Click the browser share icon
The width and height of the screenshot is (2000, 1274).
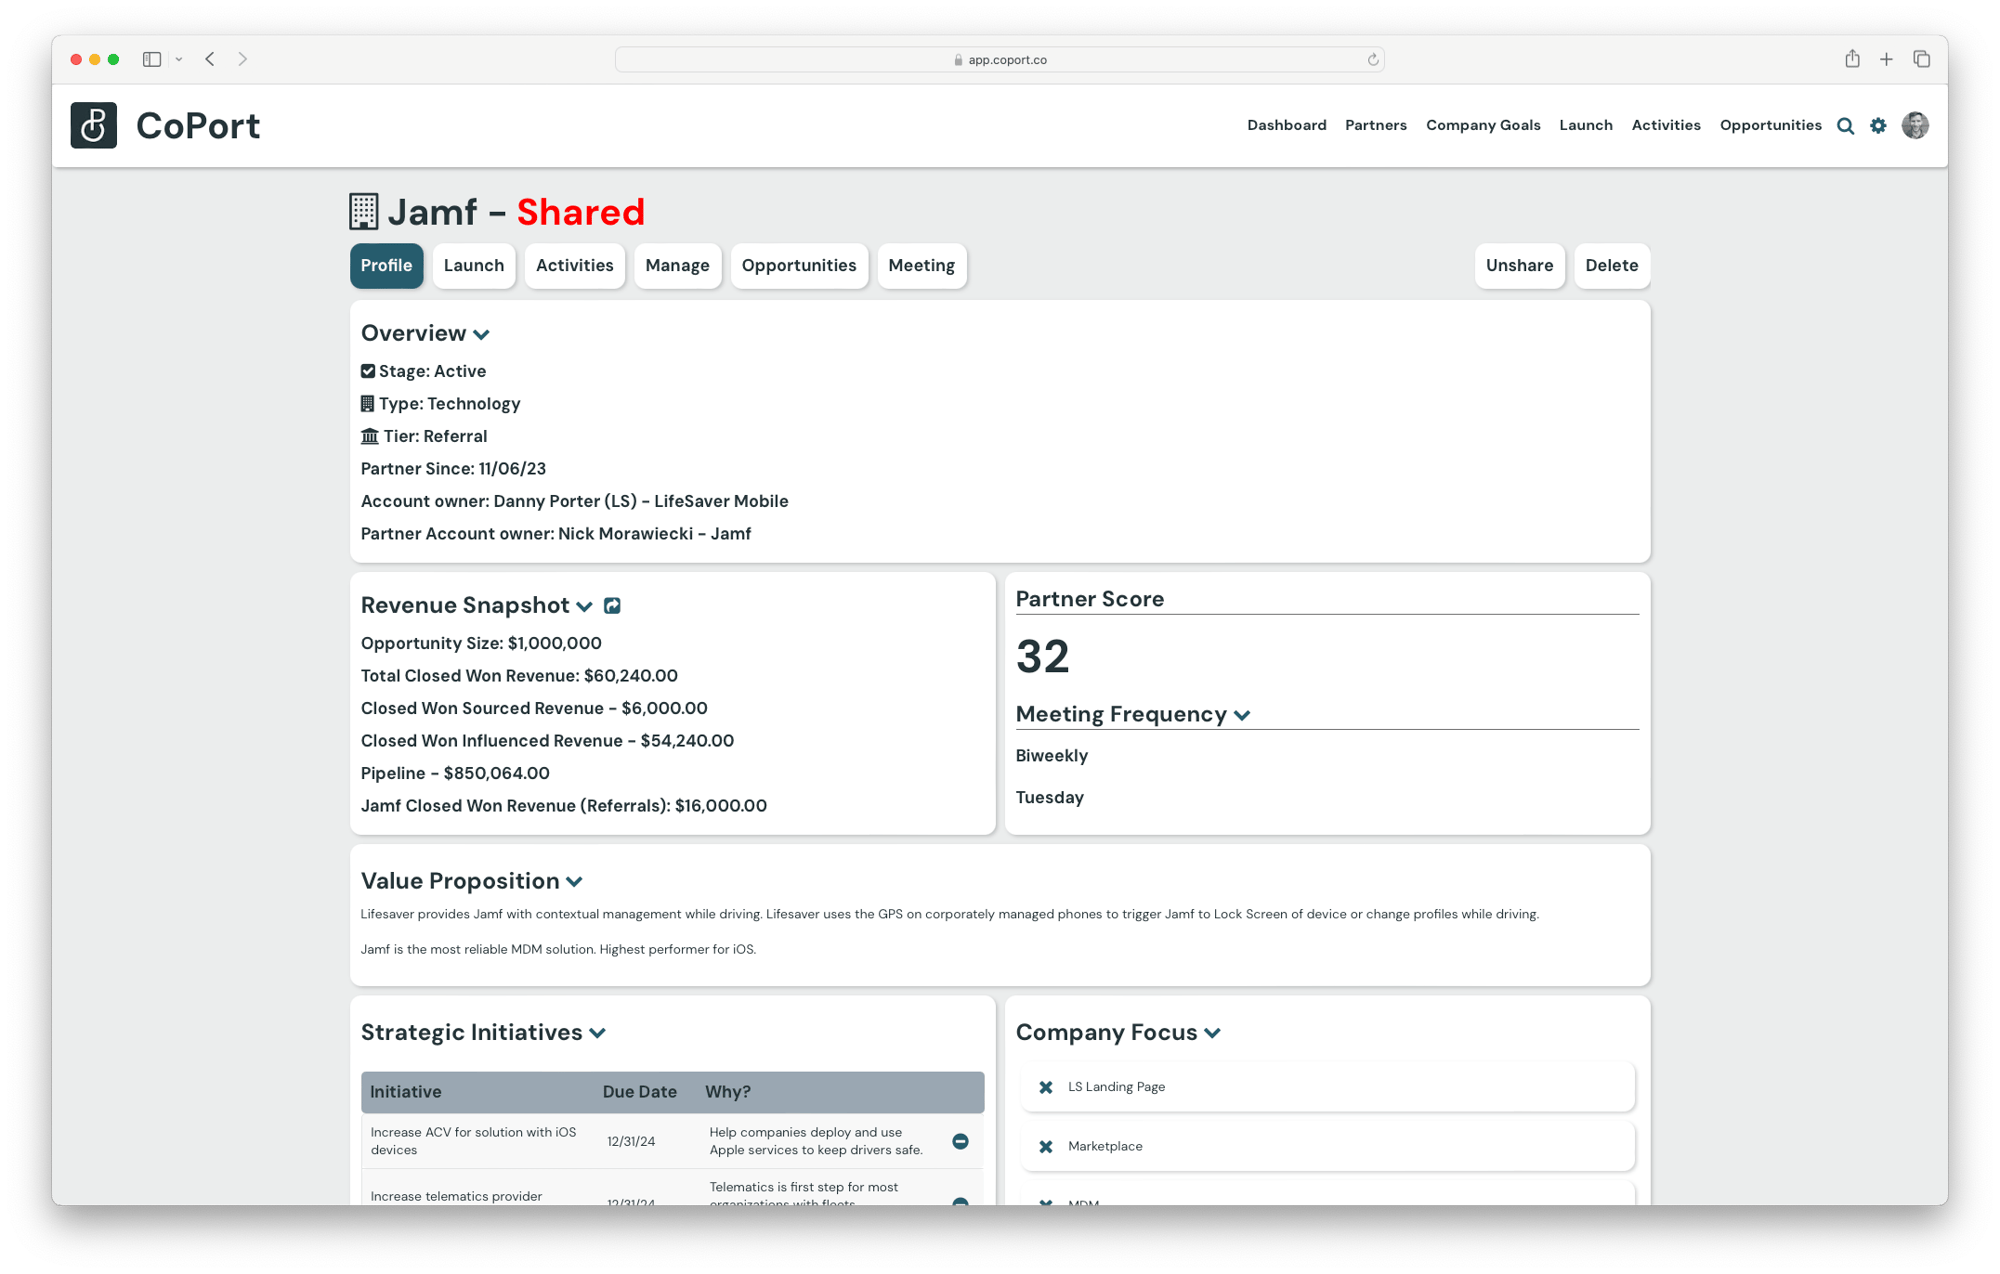click(1852, 59)
